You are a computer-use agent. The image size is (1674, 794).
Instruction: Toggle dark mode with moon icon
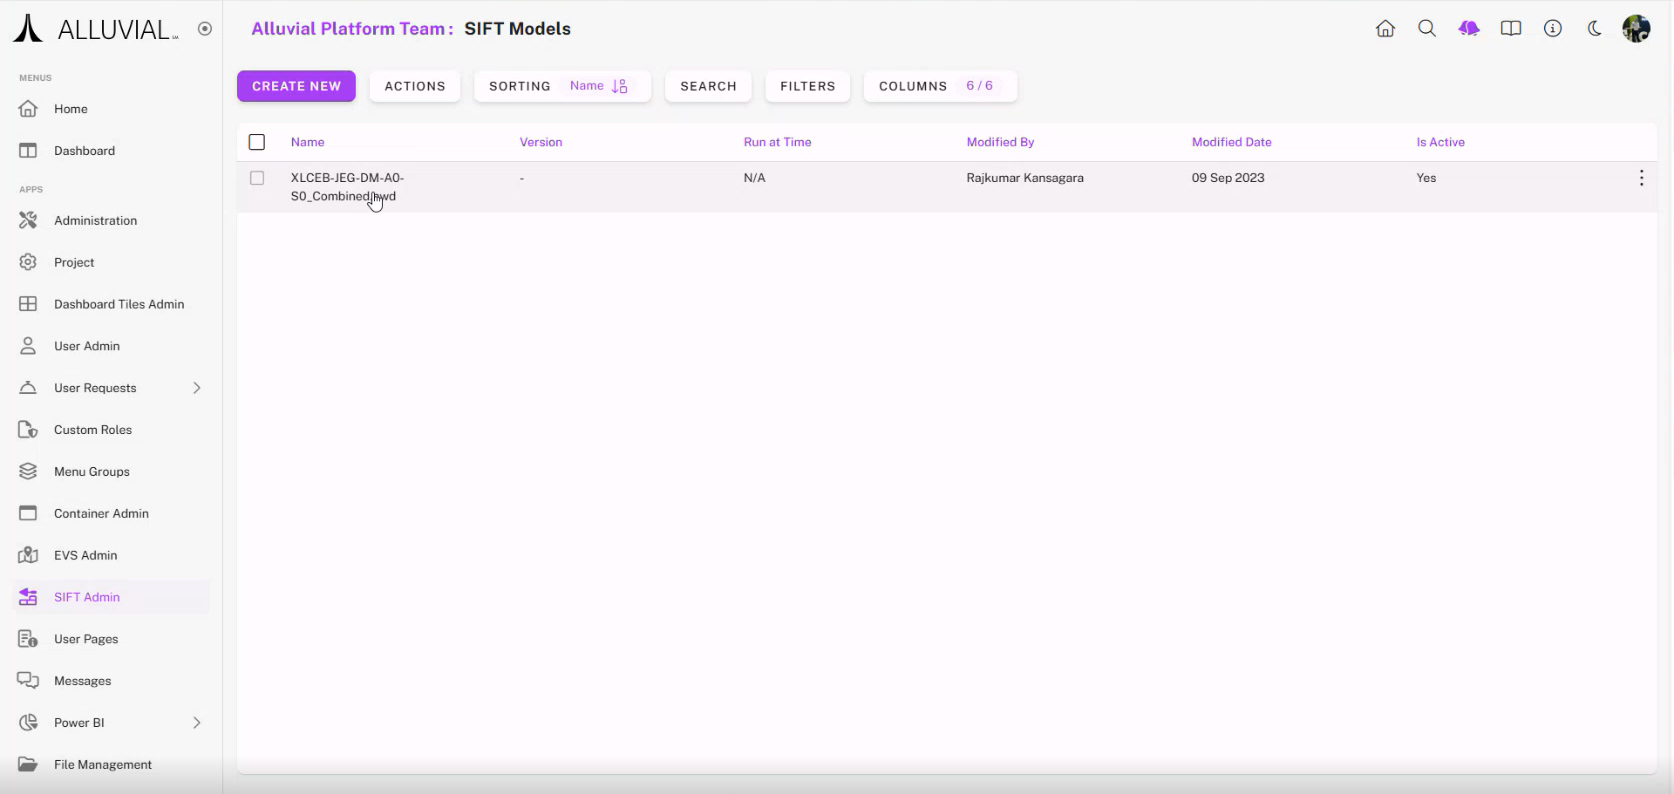click(x=1595, y=29)
